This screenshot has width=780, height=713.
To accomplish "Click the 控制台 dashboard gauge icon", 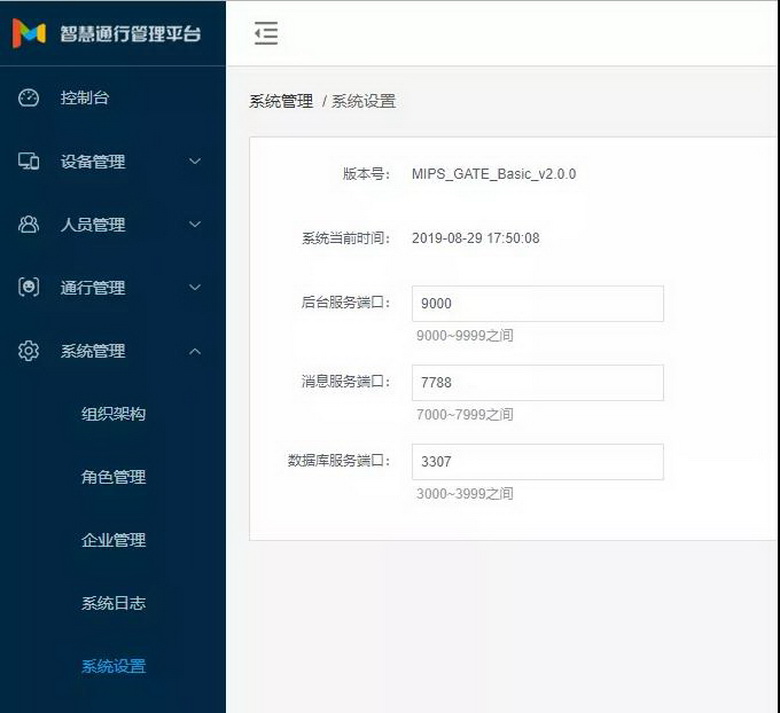I will (29, 98).
